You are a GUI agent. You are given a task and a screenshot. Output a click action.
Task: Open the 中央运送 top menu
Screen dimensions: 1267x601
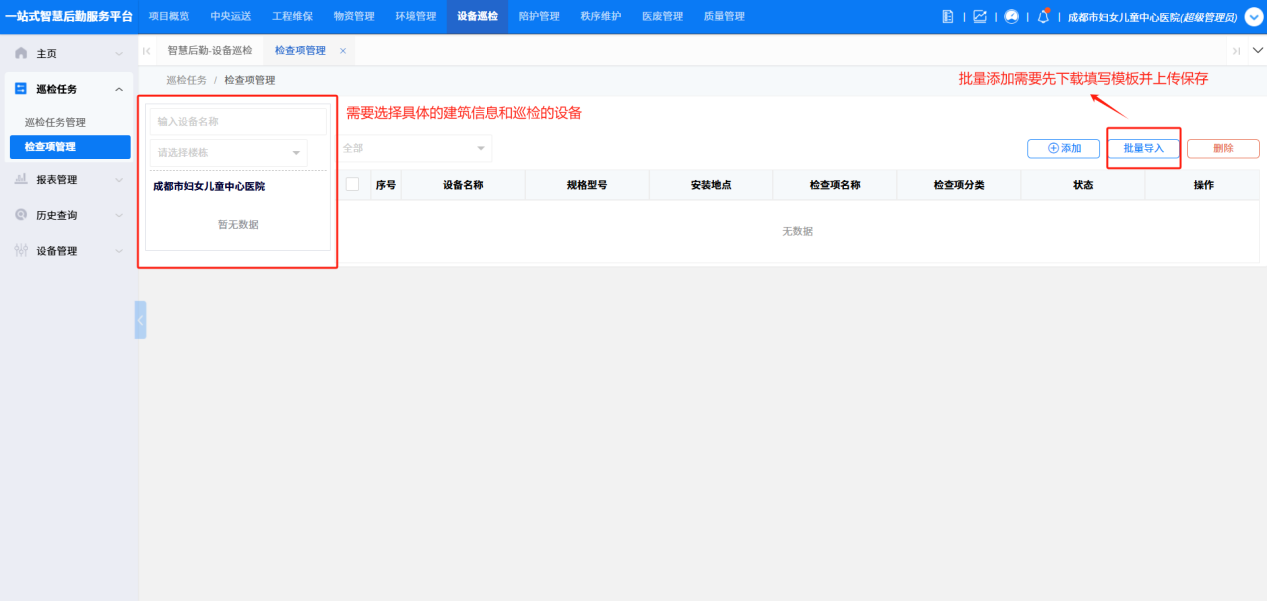(231, 17)
